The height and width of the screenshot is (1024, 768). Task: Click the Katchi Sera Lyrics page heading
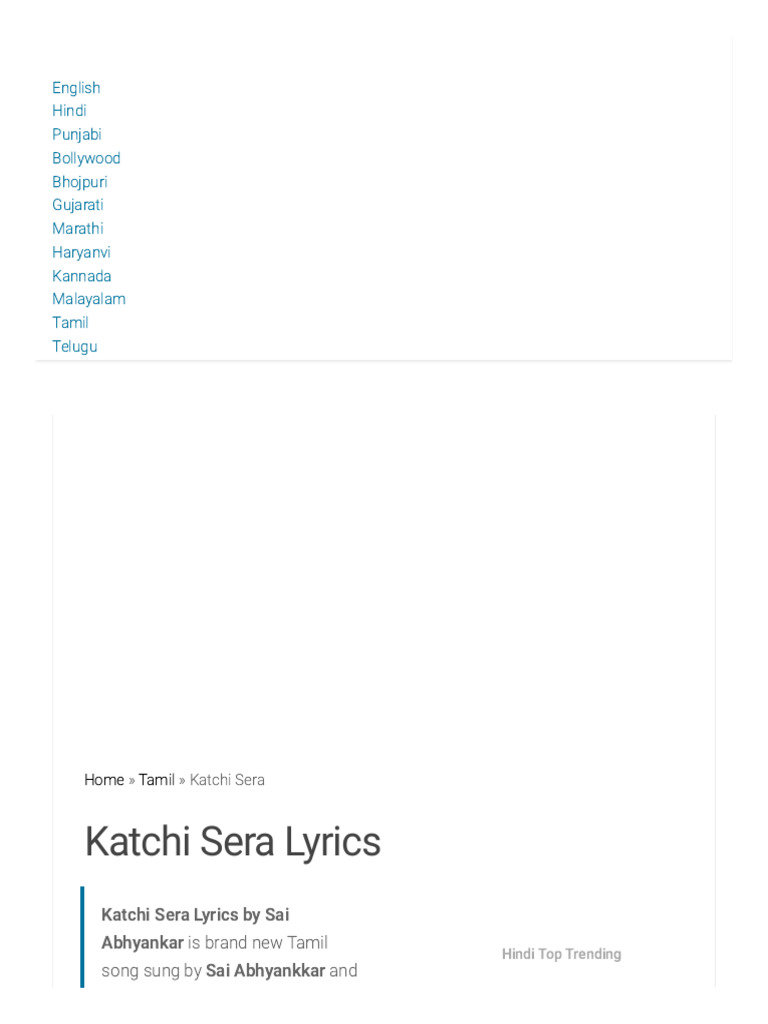click(233, 842)
